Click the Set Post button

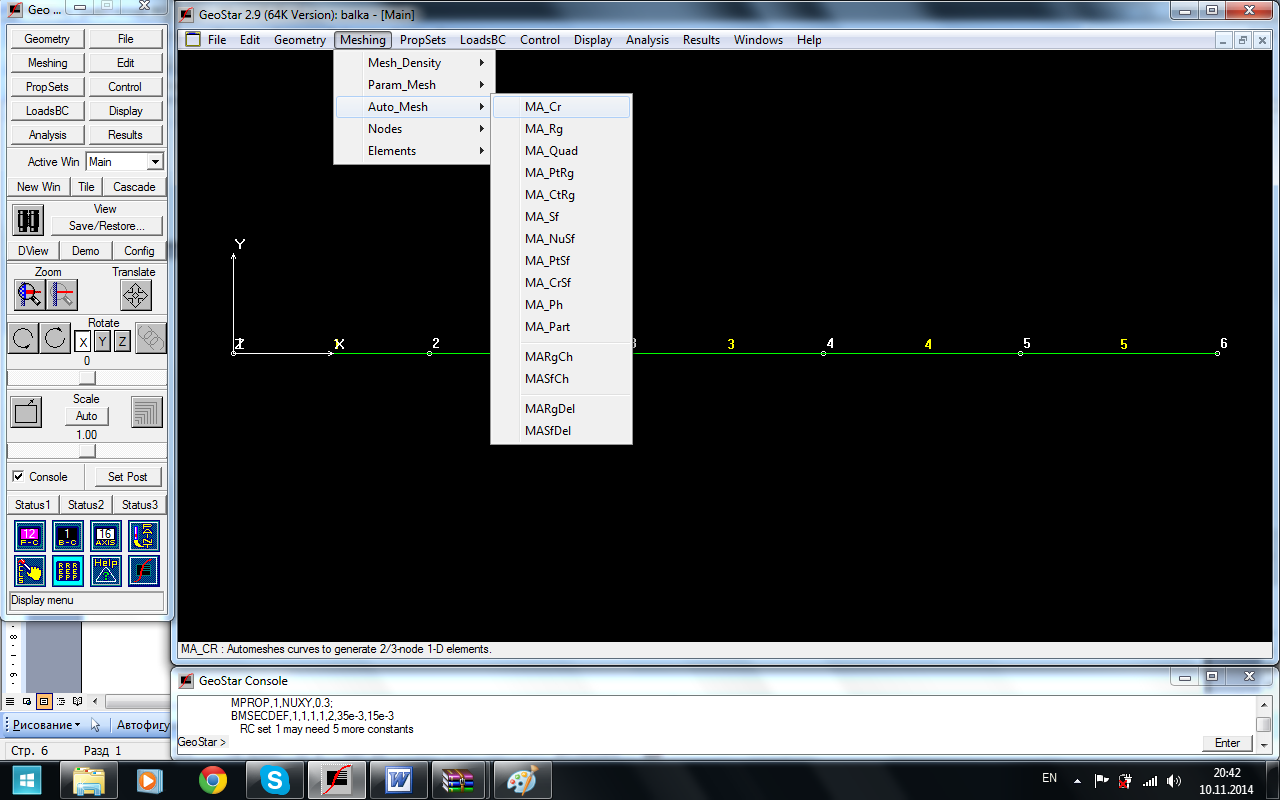(127, 477)
